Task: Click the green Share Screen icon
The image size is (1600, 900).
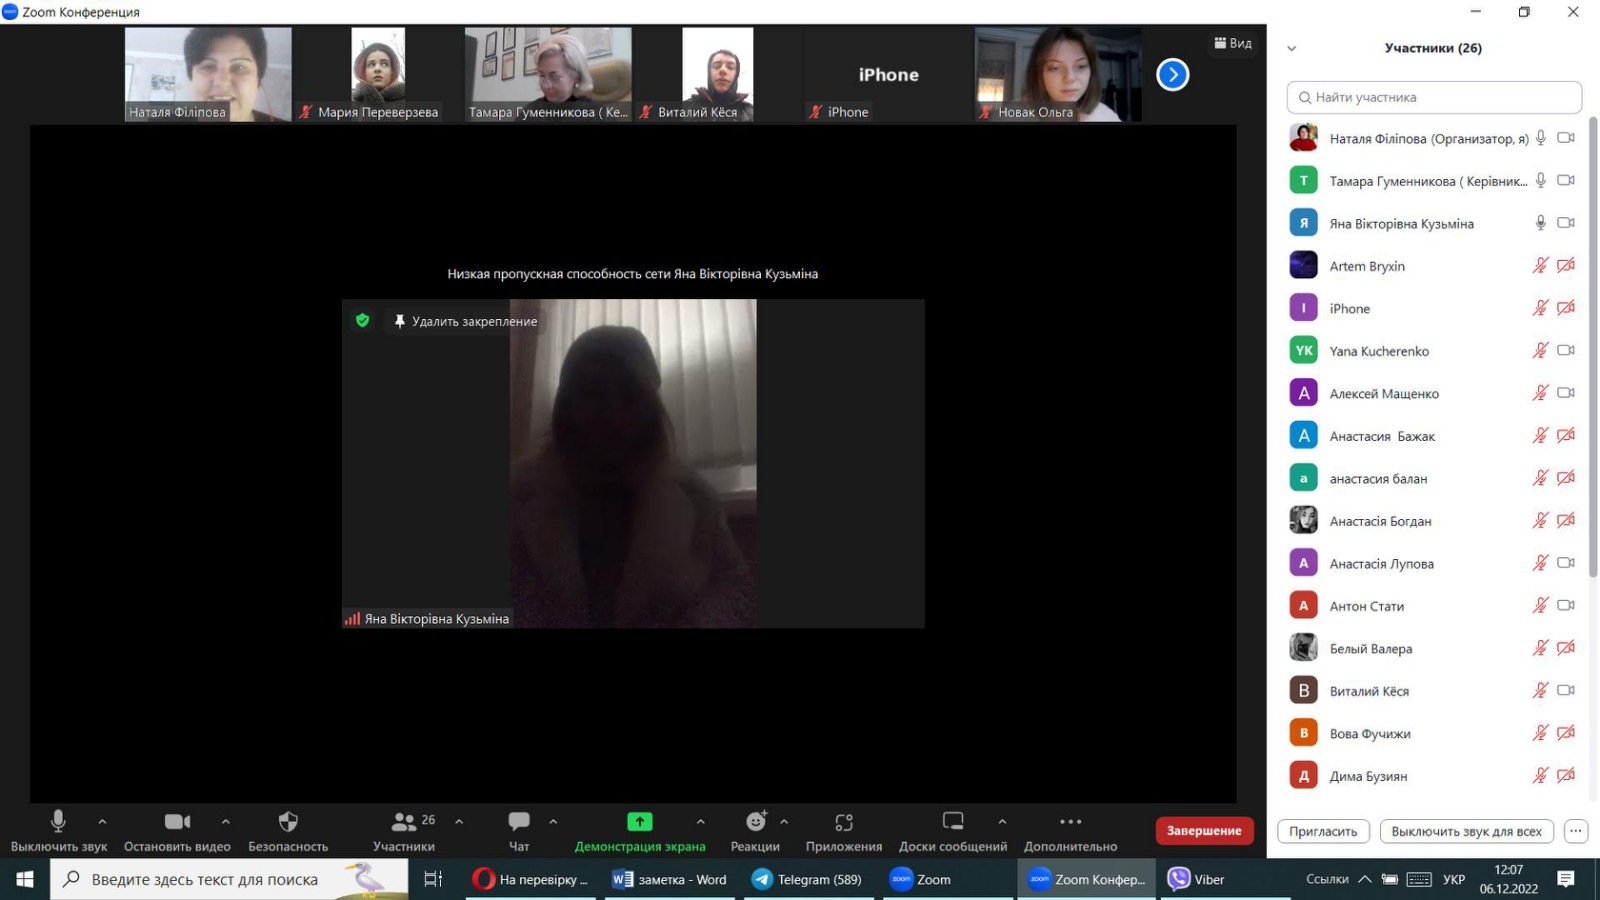Action: click(x=639, y=822)
